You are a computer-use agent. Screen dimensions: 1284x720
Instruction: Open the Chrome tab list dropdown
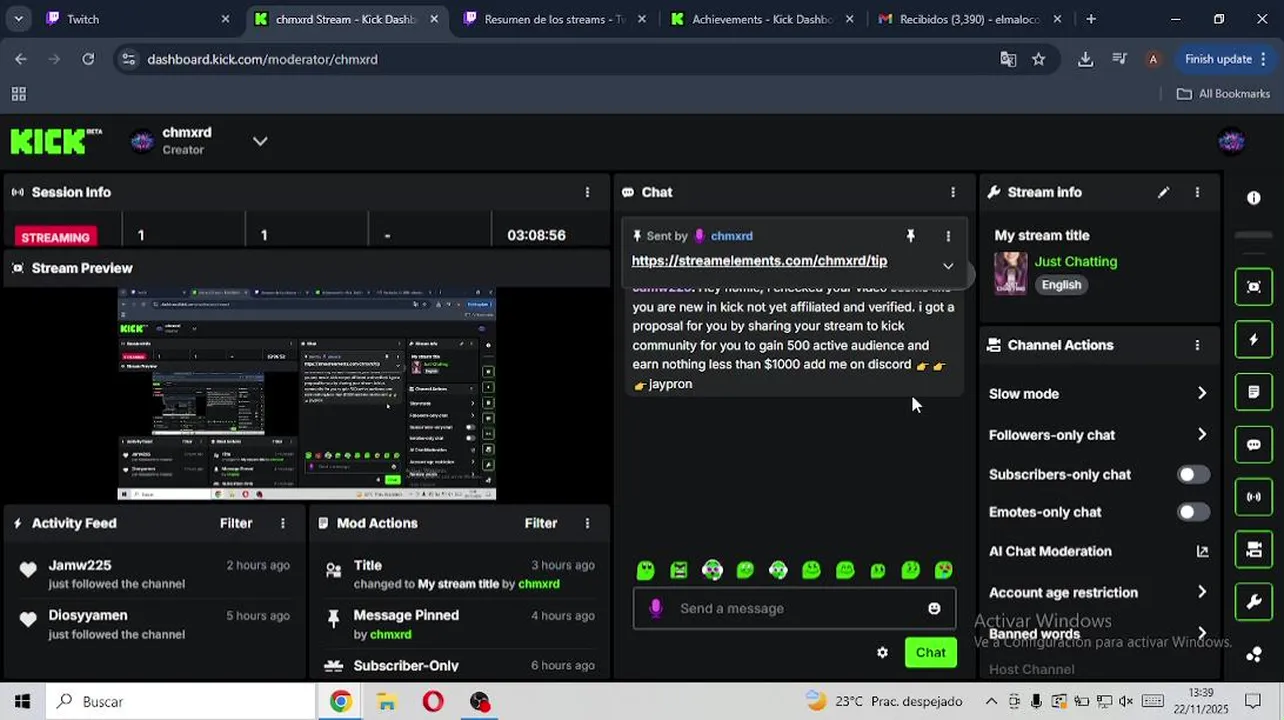pos(18,19)
